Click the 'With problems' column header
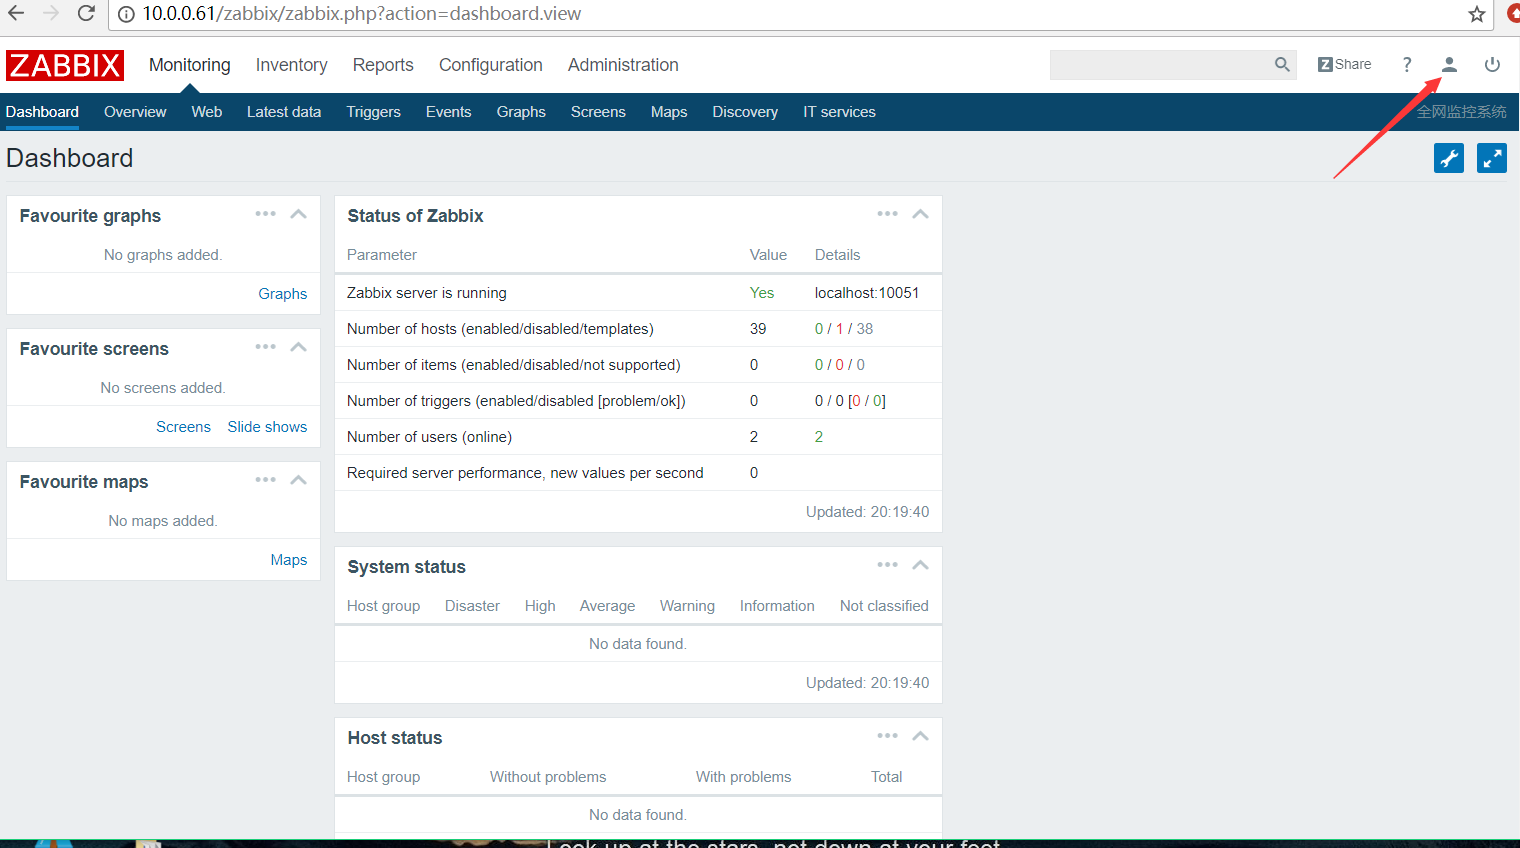This screenshot has width=1520, height=848. click(743, 777)
